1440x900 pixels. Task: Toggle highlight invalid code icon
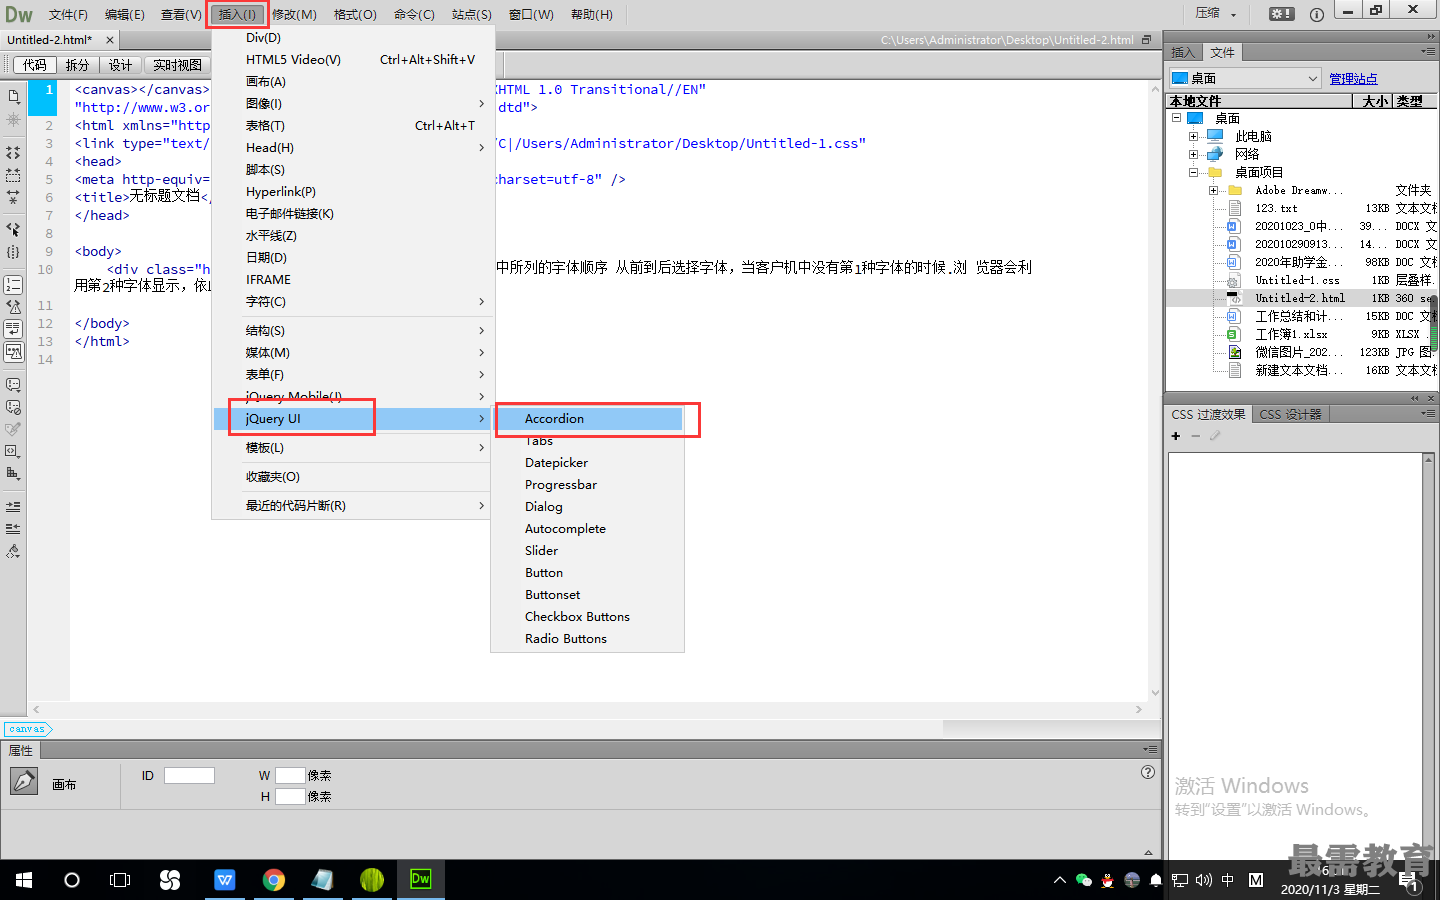point(13,307)
